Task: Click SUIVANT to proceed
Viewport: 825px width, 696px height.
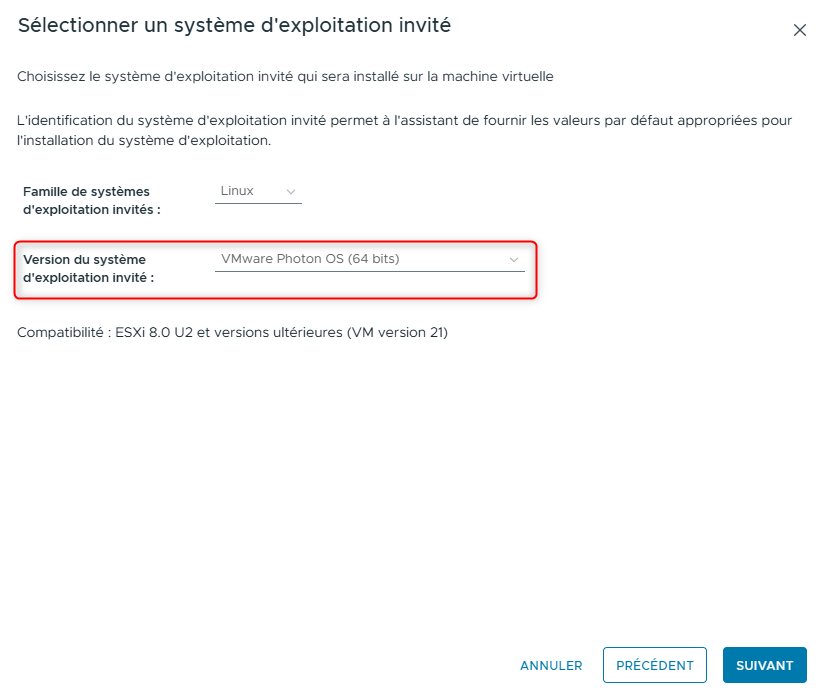Action: tap(764, 665)
